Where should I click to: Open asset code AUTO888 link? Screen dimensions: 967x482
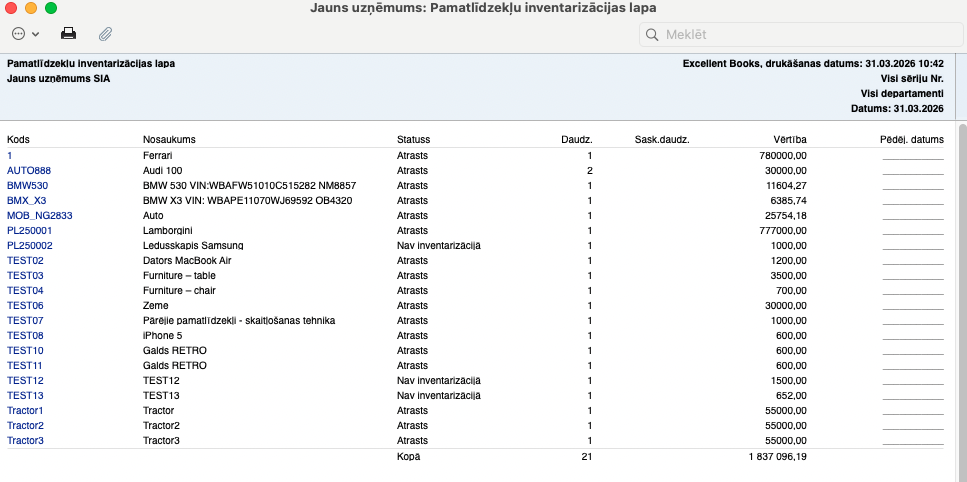[28, 171]
